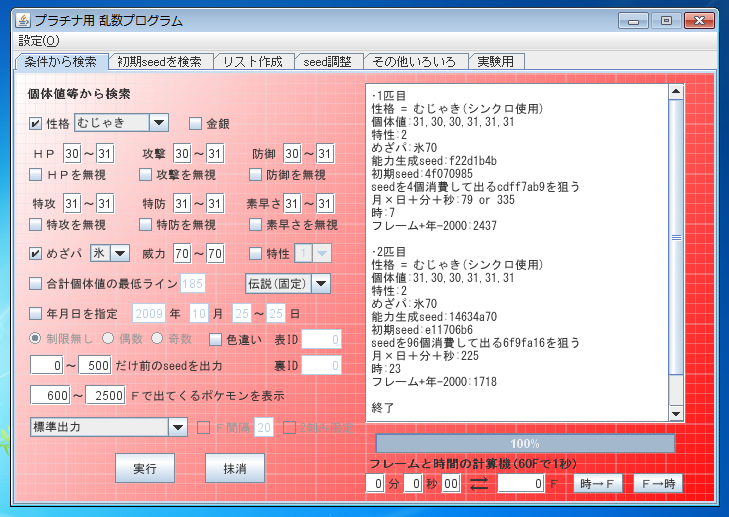Click the 防御 maximum value field
Screen dimensions: 729x517
click(x=325, y=153)
